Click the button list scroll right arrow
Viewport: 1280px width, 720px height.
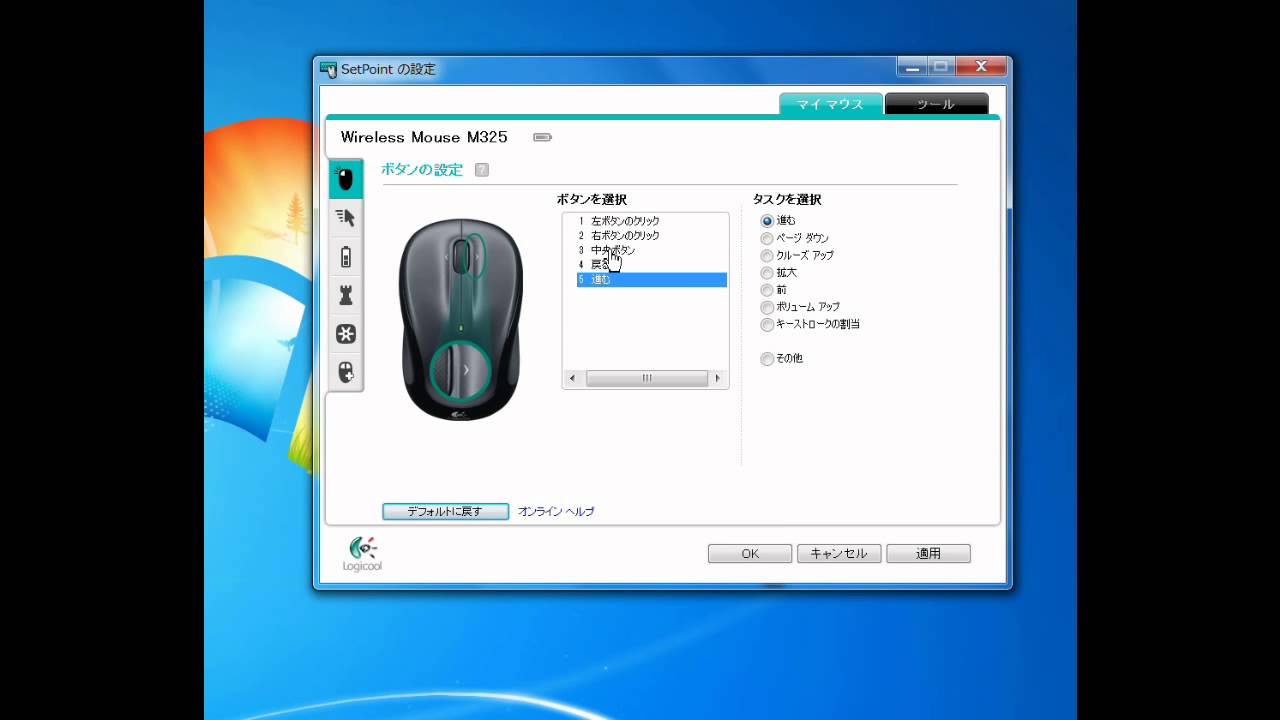(x=717, y=378)
